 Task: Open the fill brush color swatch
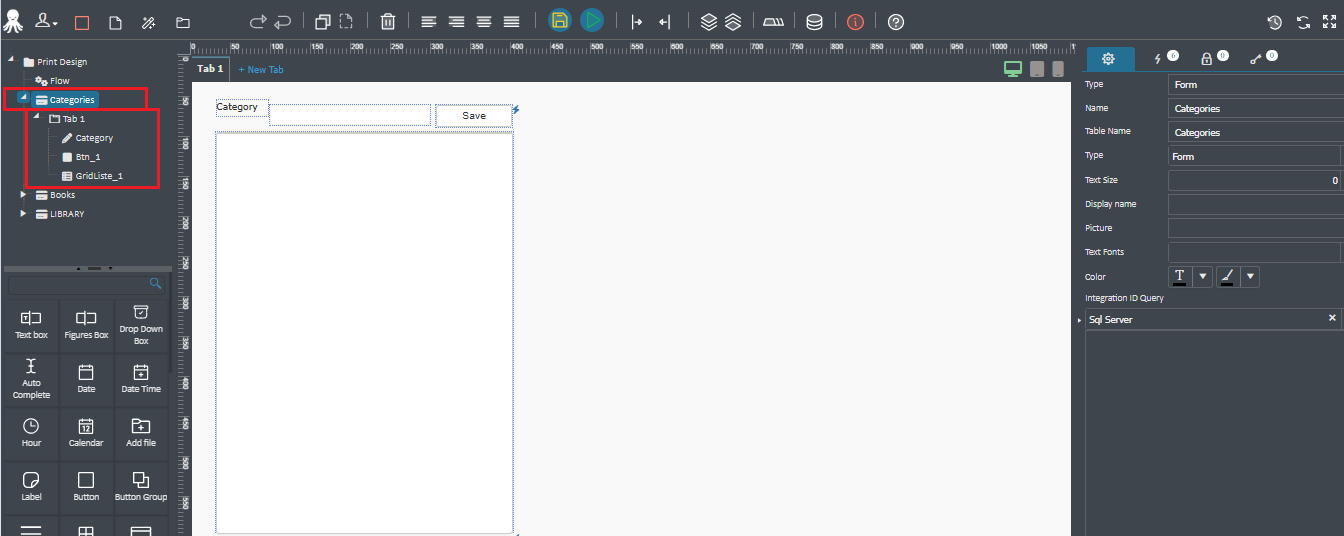tap(1227, 276)
